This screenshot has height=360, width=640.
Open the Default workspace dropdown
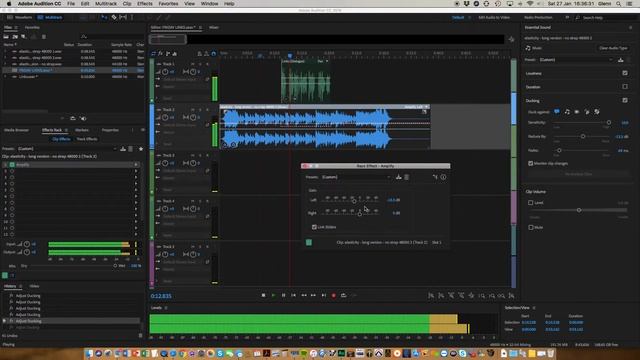click(x=461, y=18)
